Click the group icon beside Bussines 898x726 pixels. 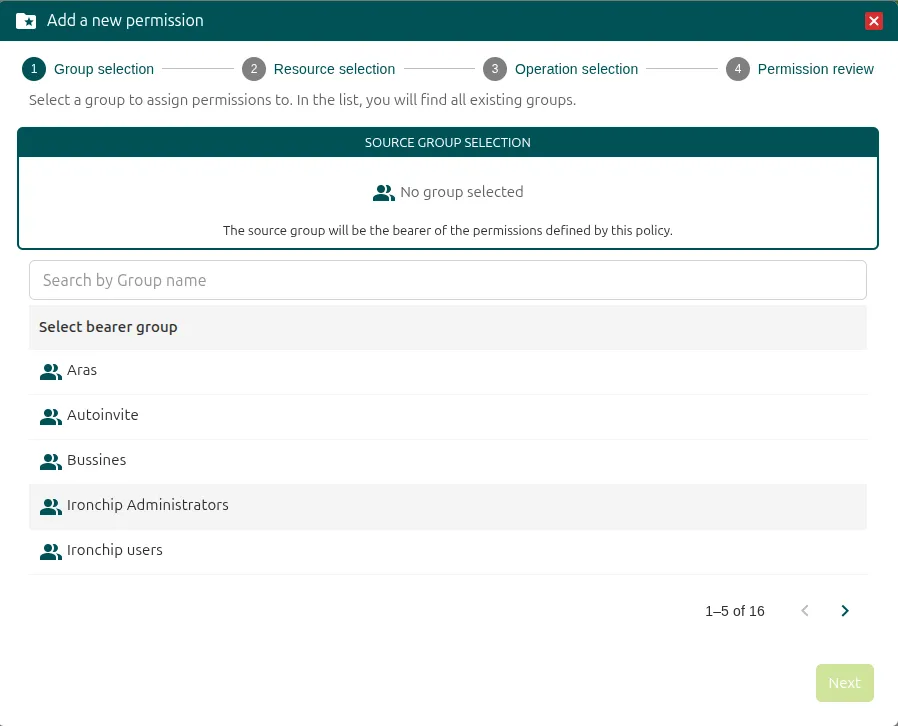click(50, 461)
